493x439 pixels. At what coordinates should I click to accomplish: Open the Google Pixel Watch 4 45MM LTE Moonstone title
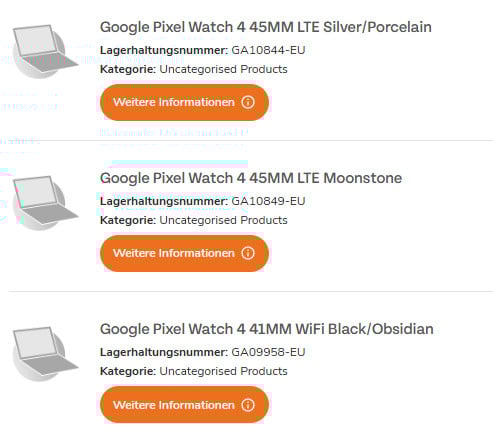coord(251,178)
